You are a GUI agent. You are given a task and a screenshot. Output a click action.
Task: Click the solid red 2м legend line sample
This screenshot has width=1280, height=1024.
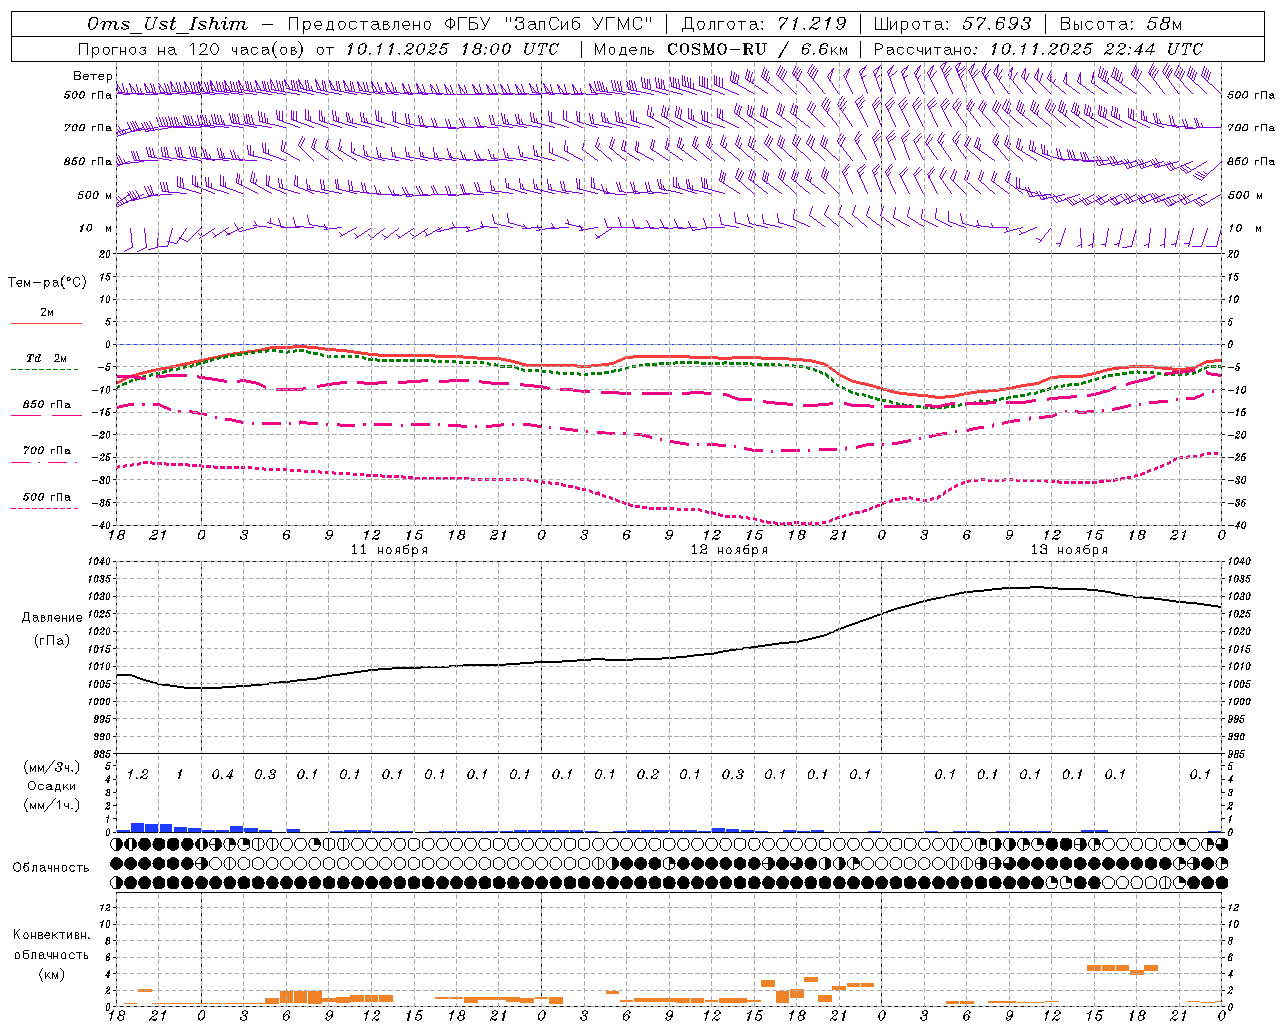[x=46, y=324]
